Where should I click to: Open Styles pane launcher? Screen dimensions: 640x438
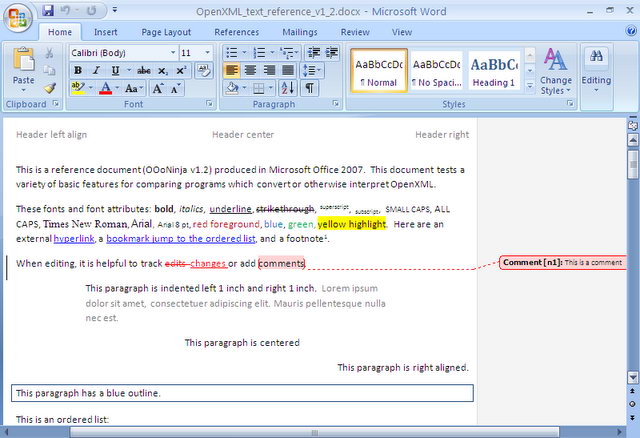tap(570, 104)
